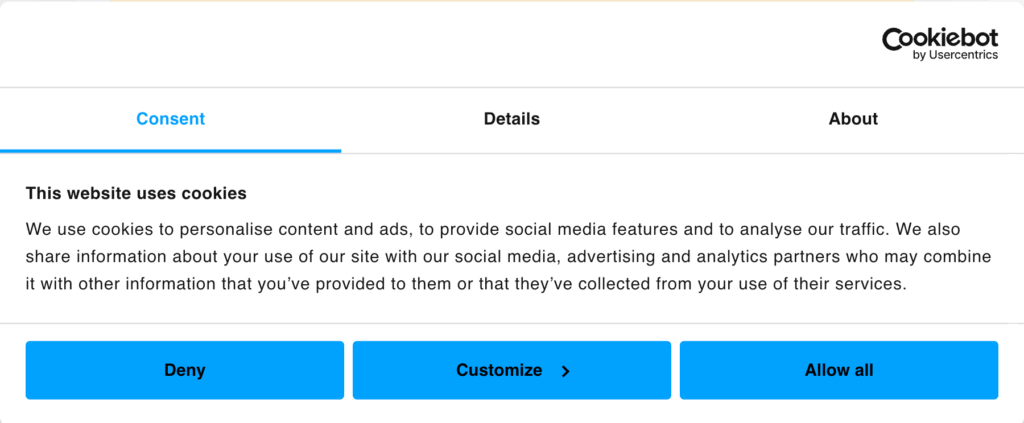The image size is (1024, 423).
Task: Click the "by Usercentrics" text under the logo
Action: click(955, 56)
